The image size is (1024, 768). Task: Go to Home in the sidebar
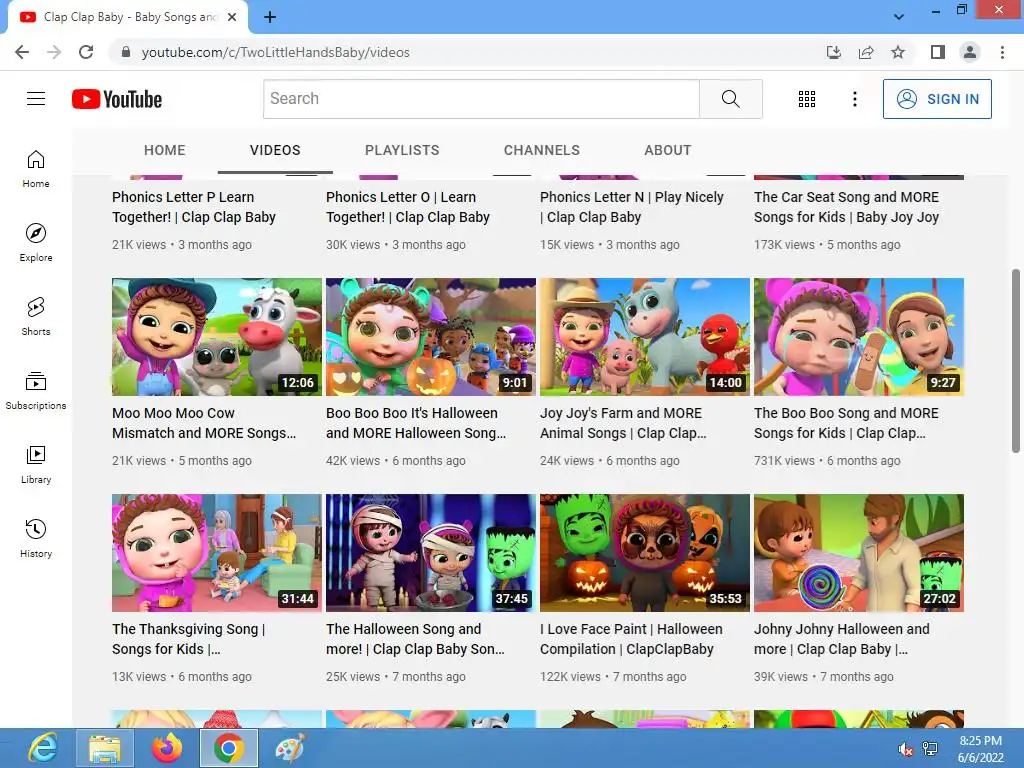click(x=36, y=168)
